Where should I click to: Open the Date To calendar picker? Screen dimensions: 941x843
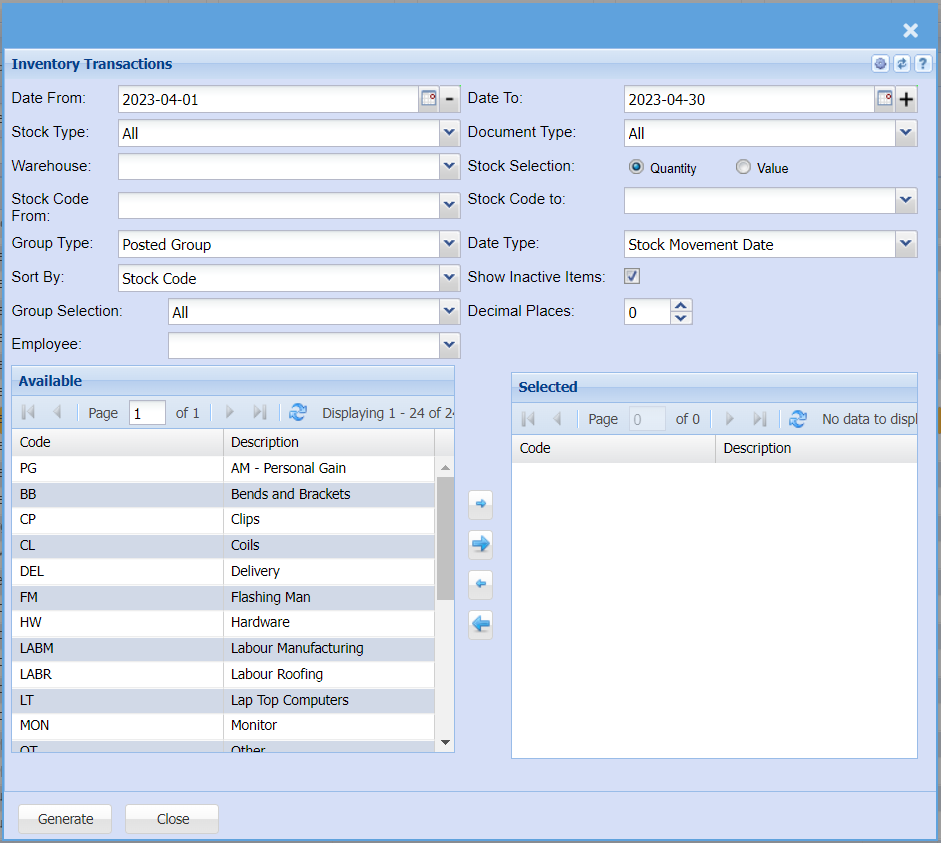pos(885,98)
